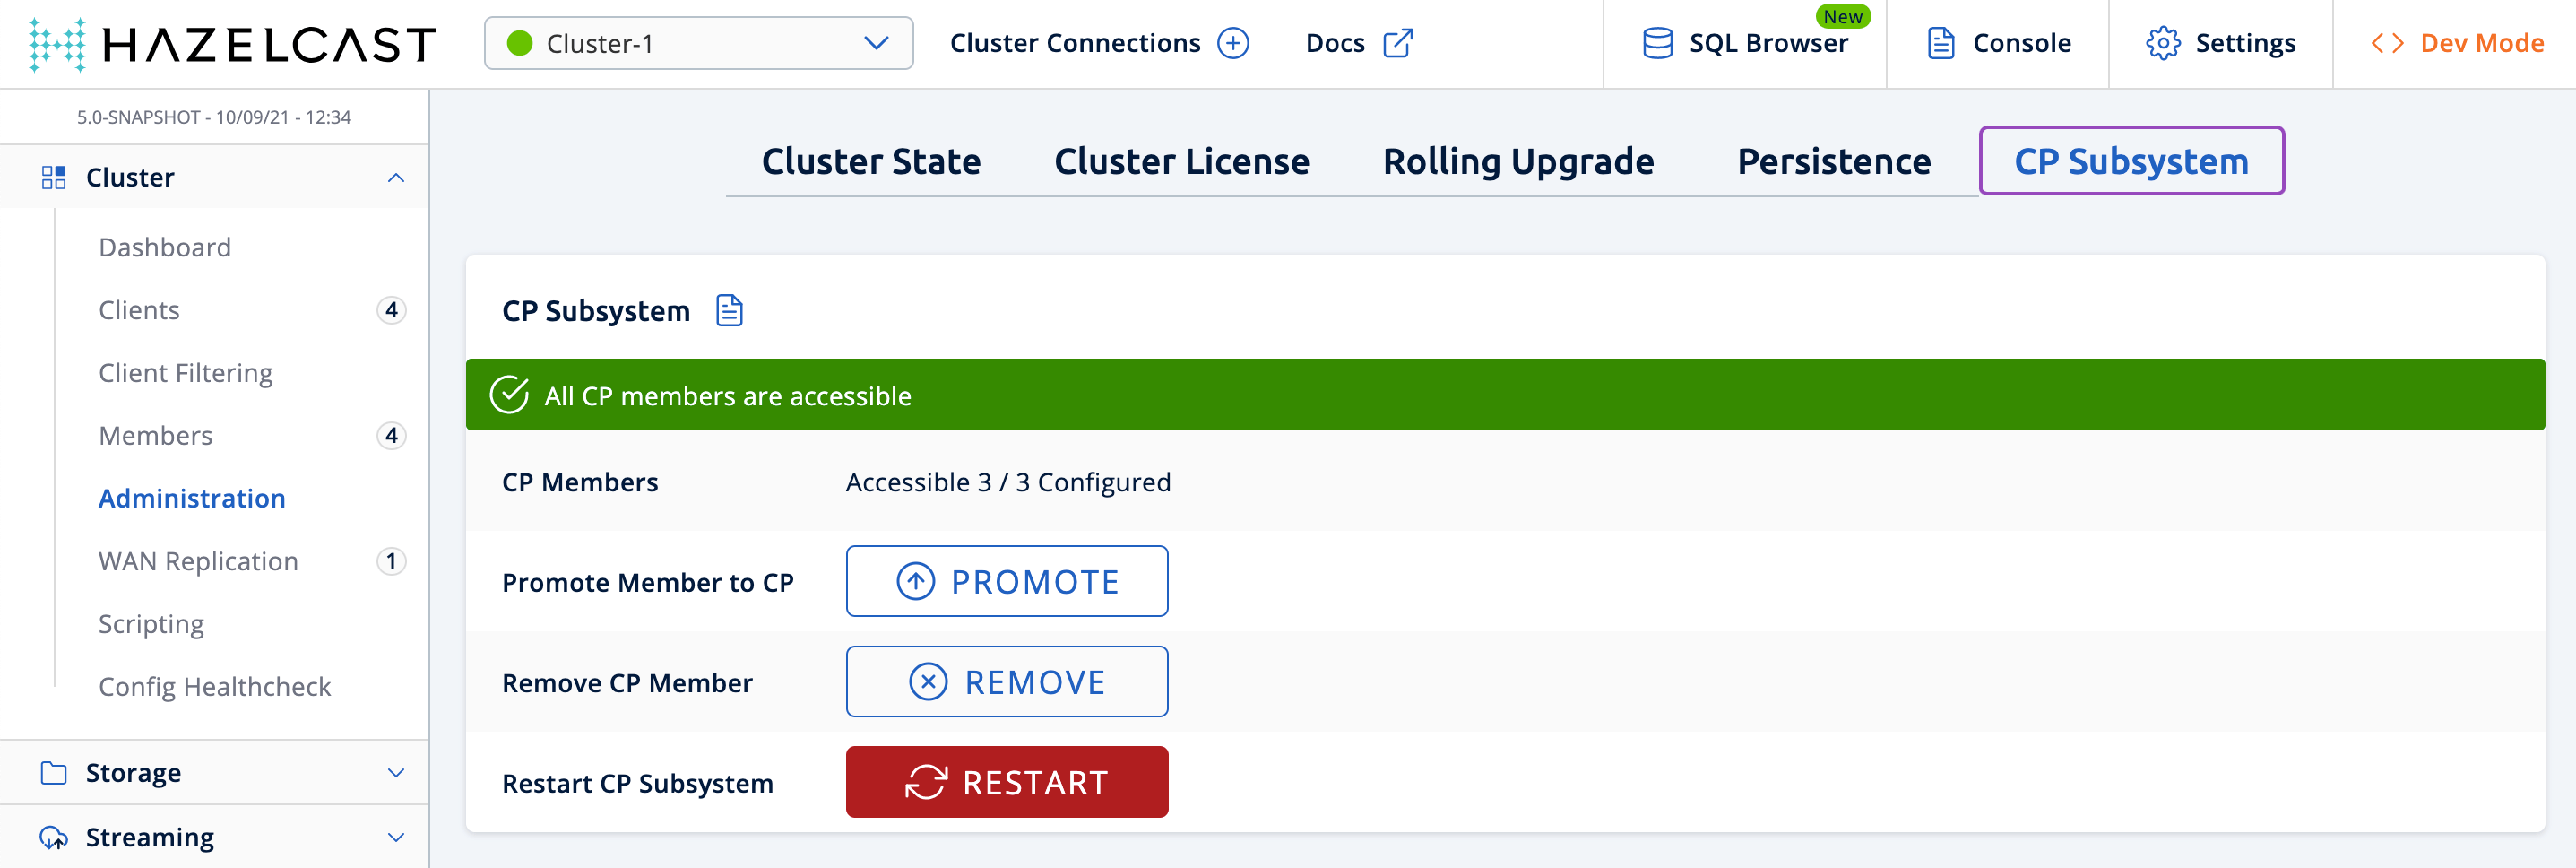The image size is (2576, 868).
Task: Collapse the Cluster sidebar section
Action: tap(396, 178)
